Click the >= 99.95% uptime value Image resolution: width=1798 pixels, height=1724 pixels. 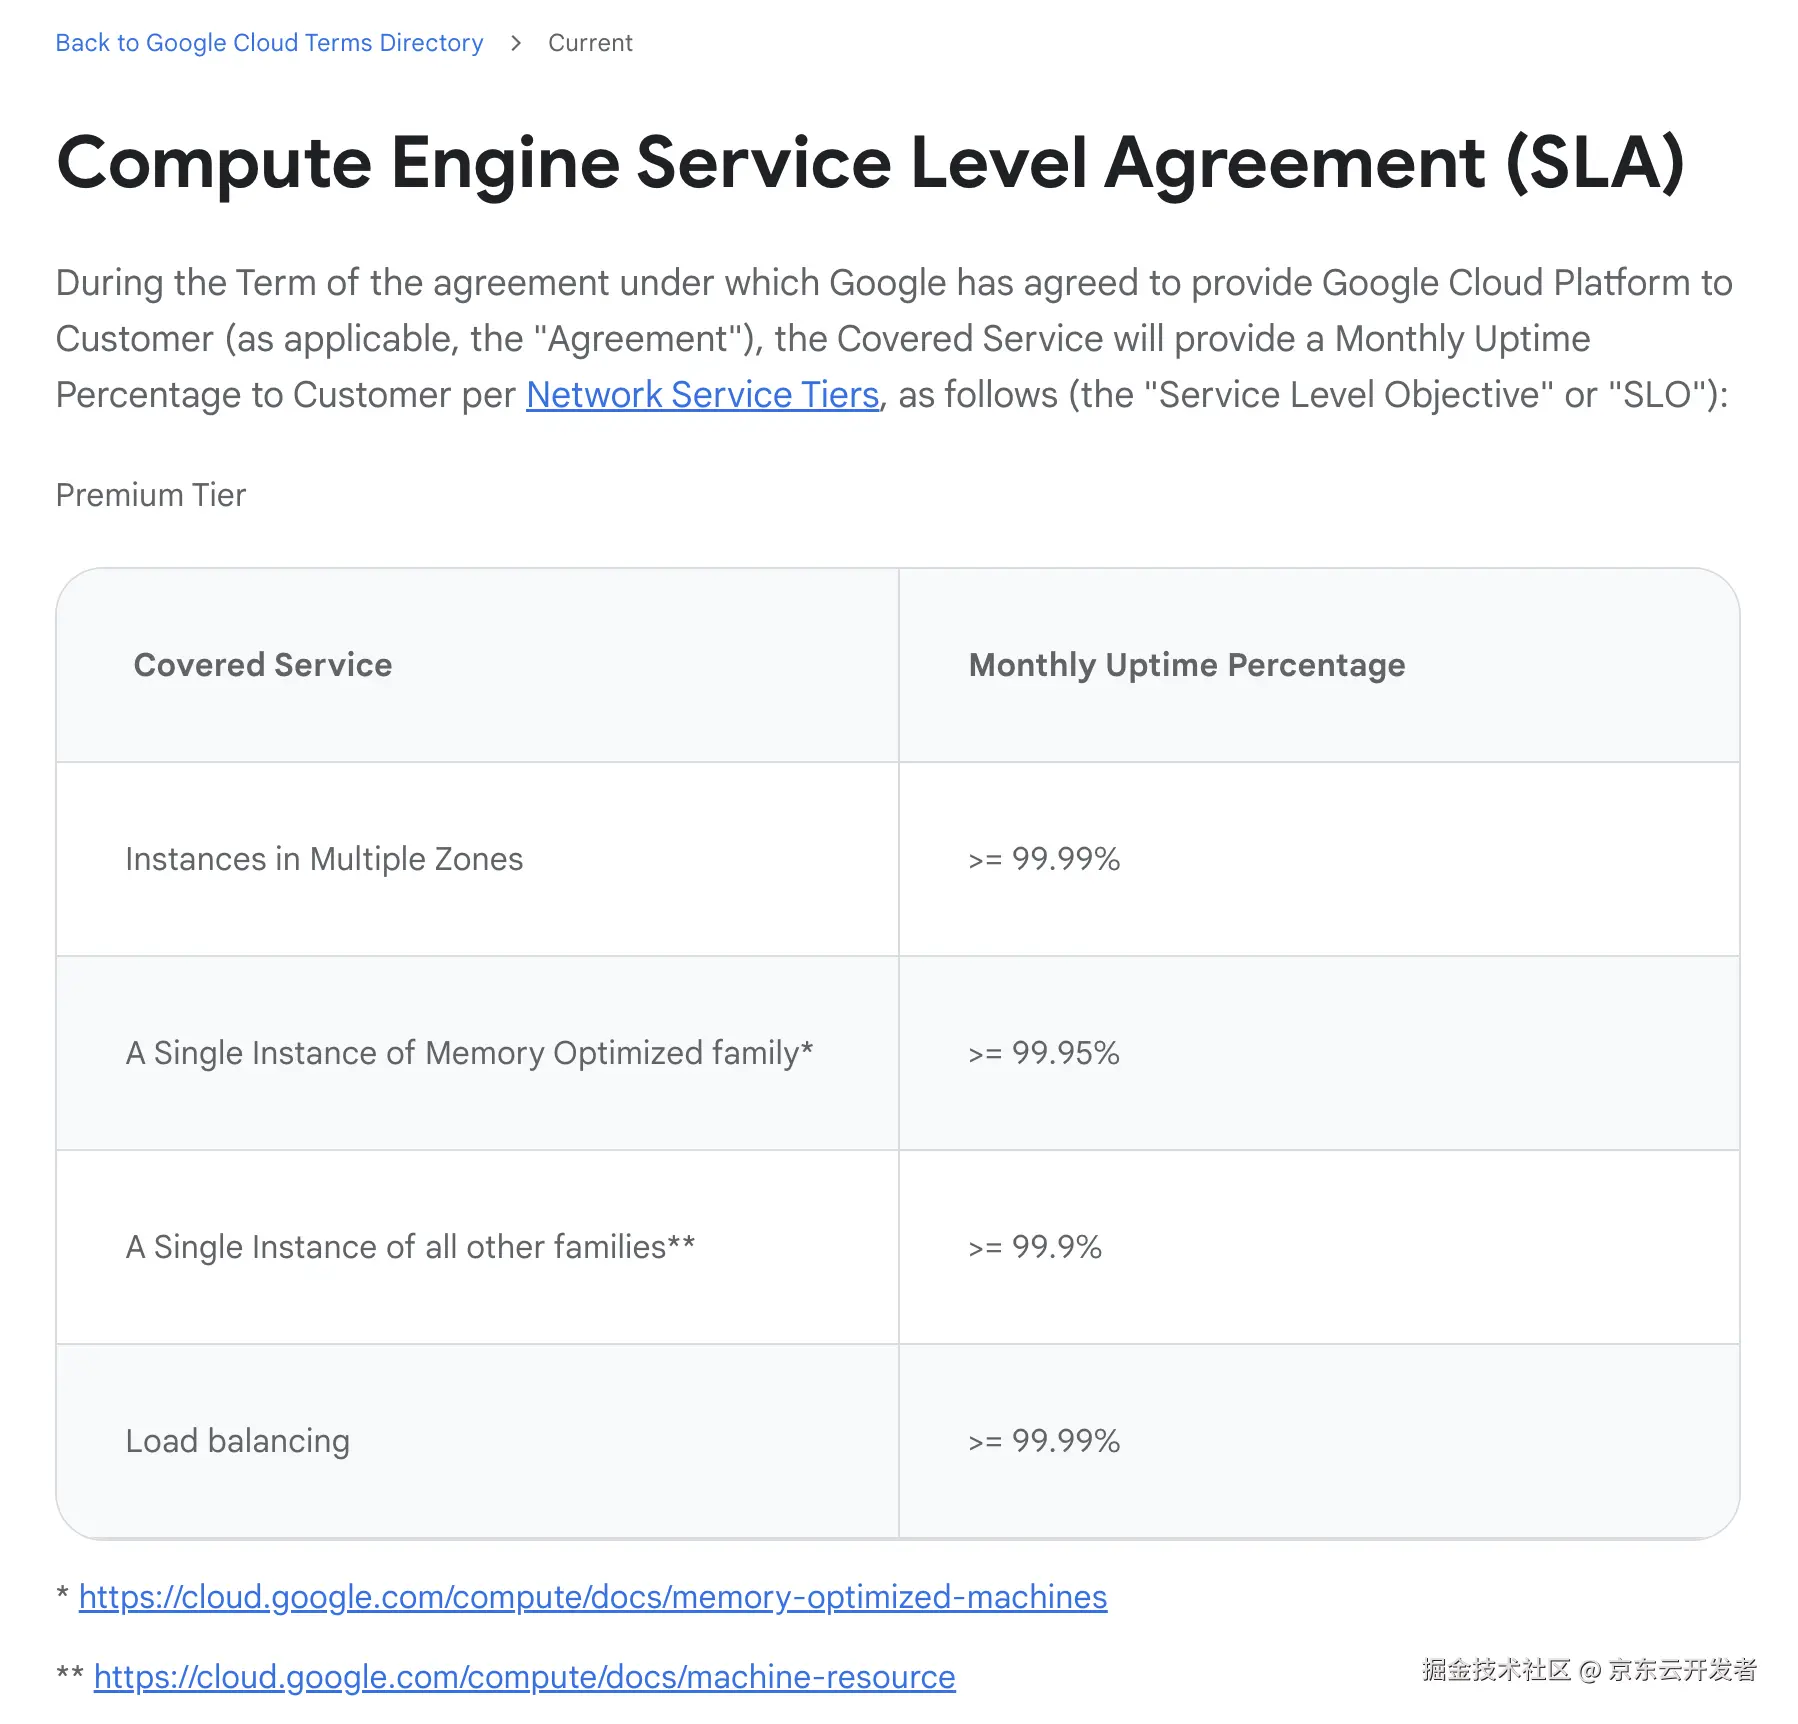1044,1053
